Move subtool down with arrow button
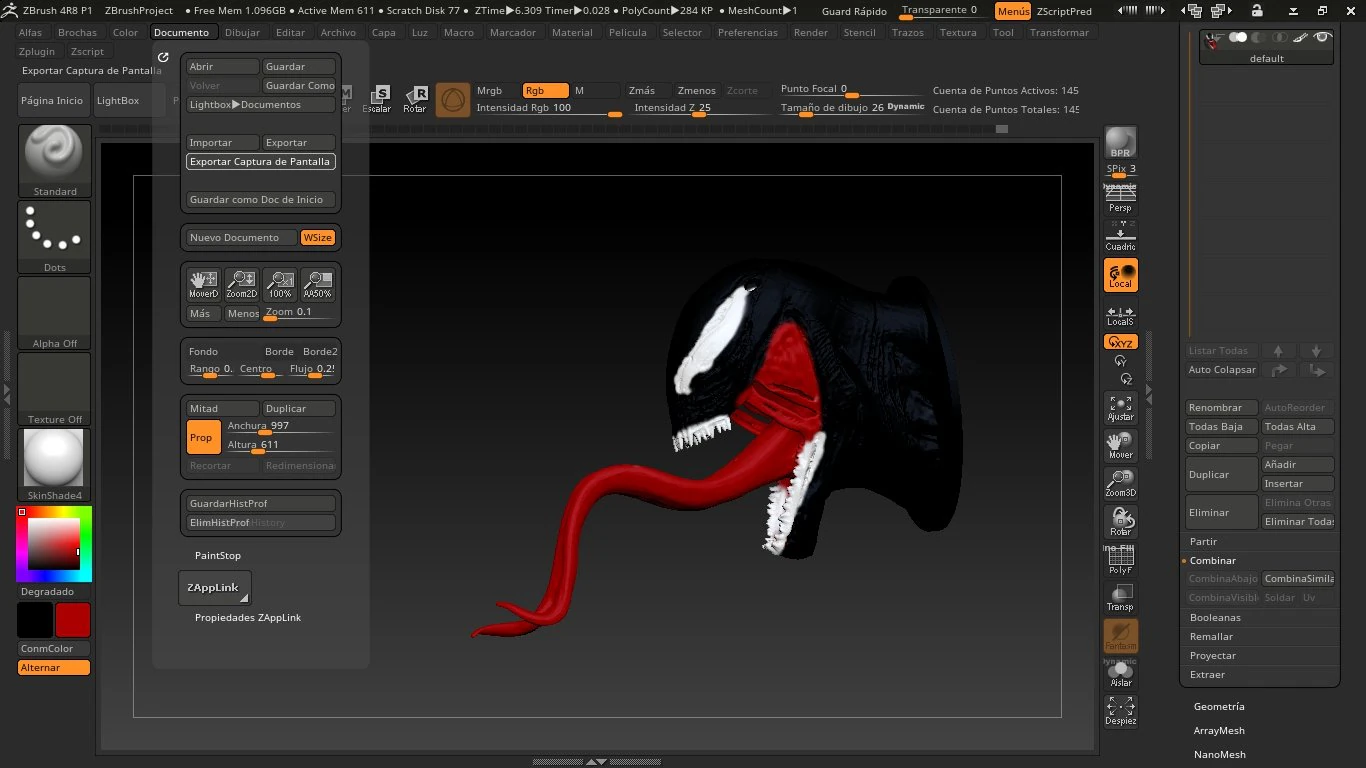1366x768 pixels. 1316,351
